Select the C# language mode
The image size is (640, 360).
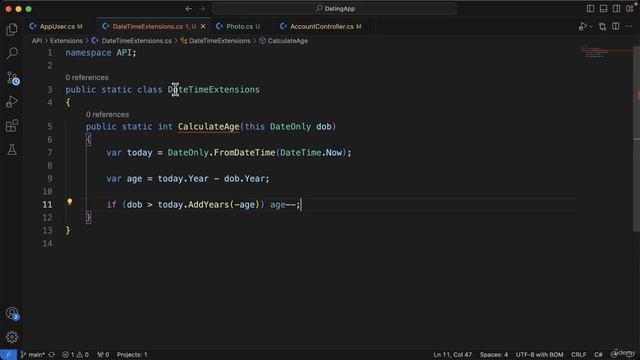(598, 355)
